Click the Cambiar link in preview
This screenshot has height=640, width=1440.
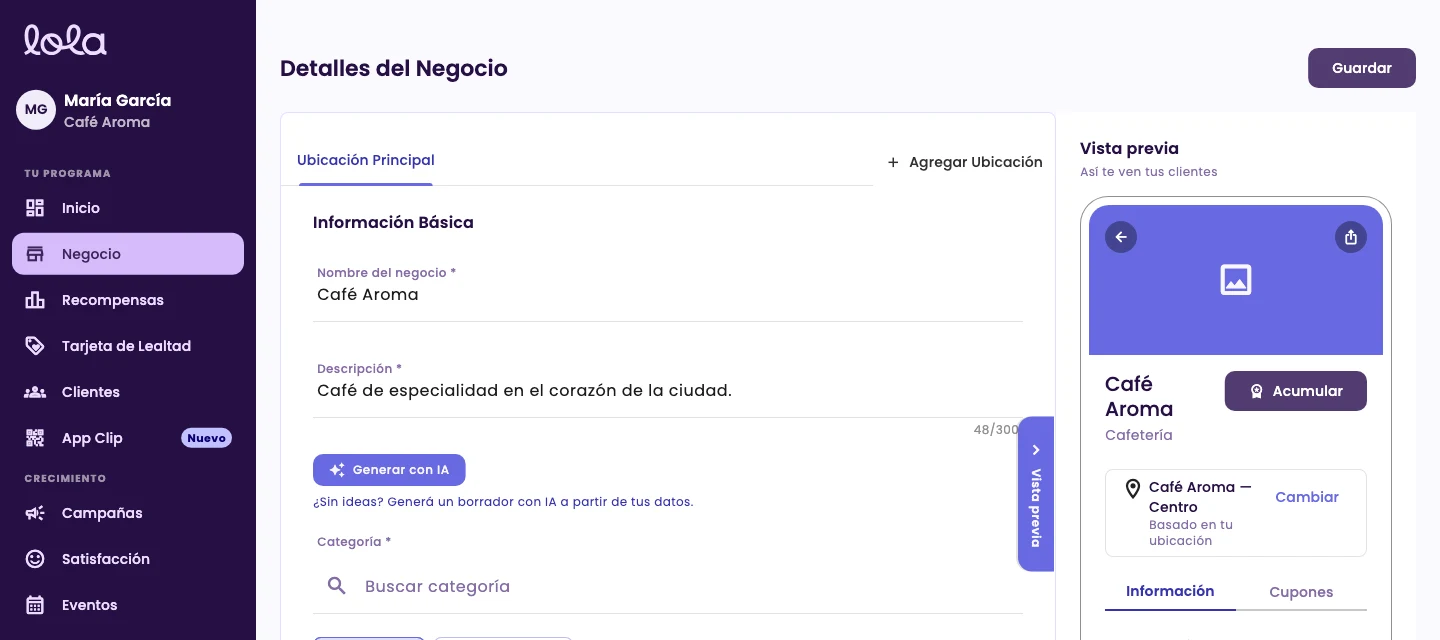coord(1307,497)
